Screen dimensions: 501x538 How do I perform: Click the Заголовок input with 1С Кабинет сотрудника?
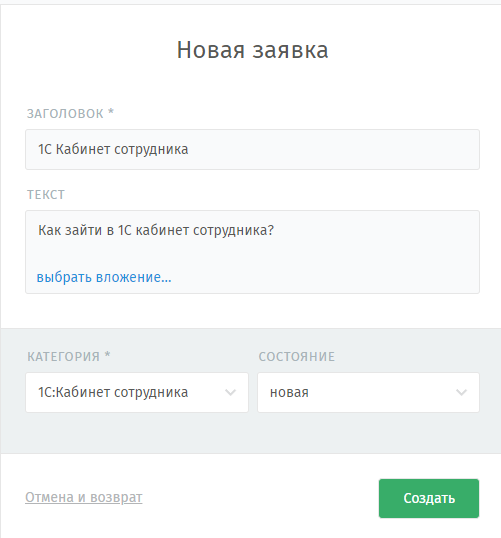[x=252, y=149]
